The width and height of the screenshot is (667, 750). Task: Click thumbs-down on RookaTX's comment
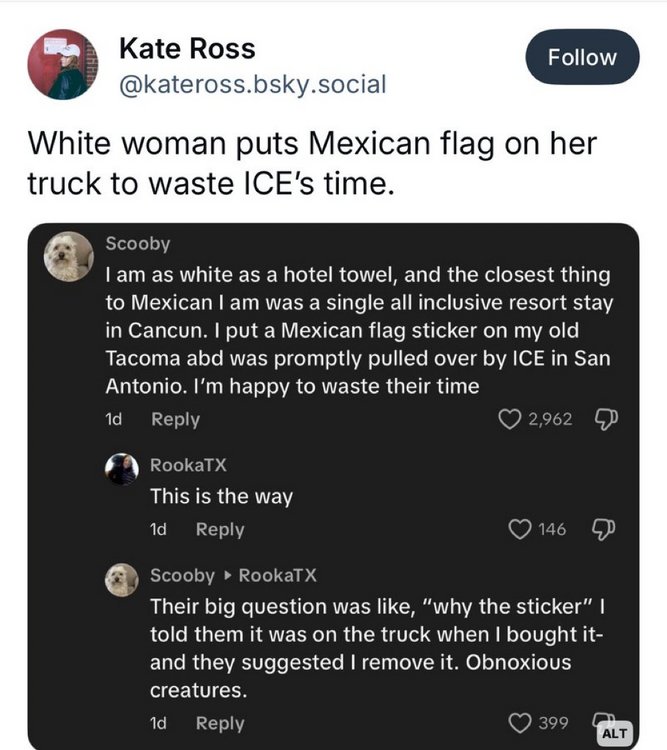[602, 529]
